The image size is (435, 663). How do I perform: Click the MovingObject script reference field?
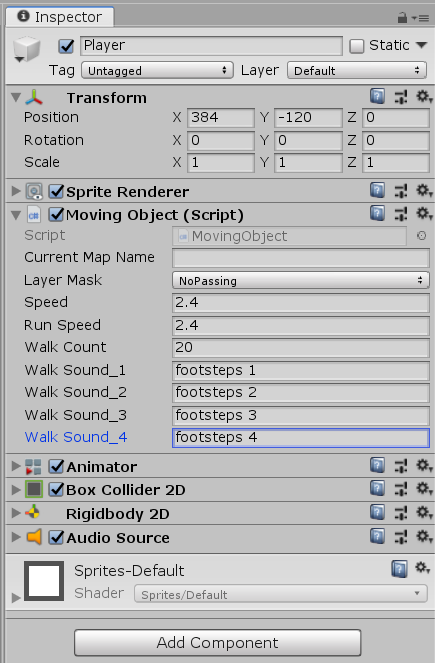tap(290, 236)
